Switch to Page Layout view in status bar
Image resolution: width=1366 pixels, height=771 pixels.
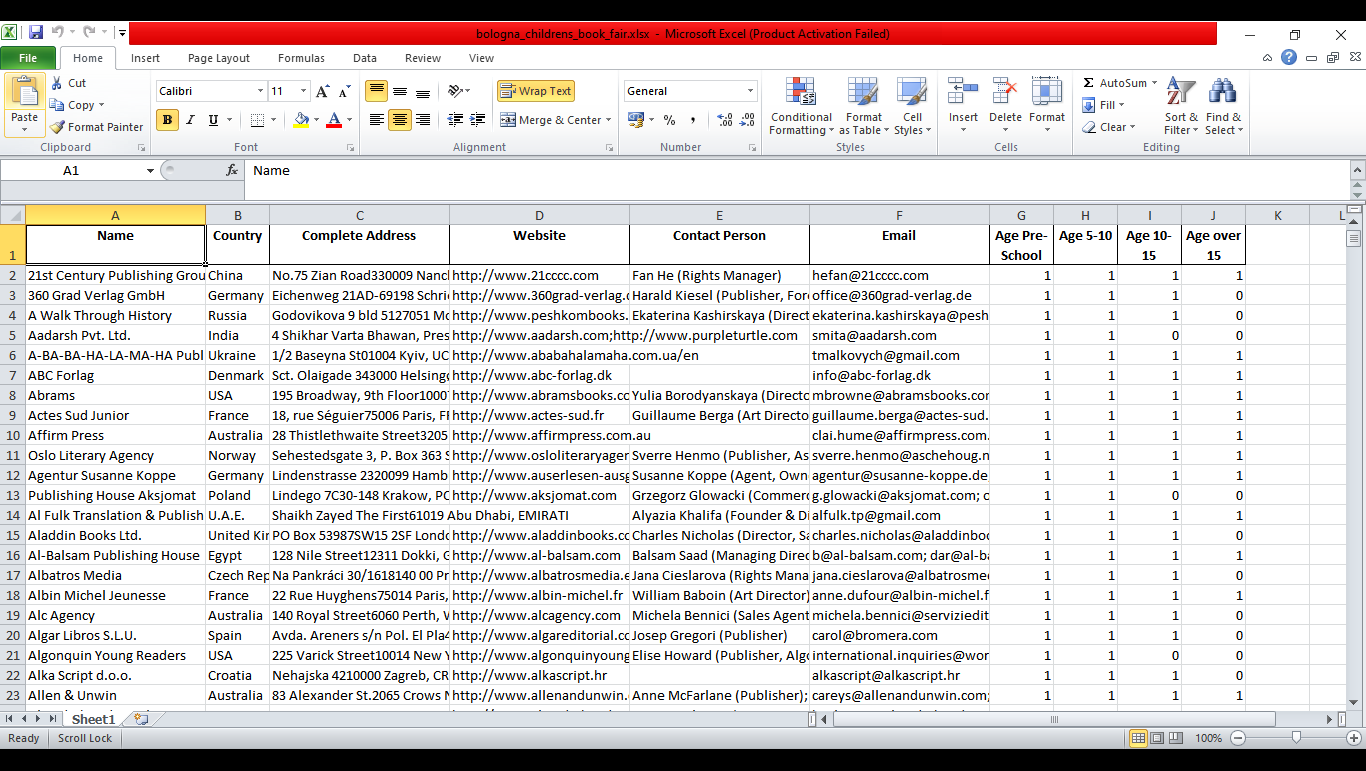click(1157, 738)
